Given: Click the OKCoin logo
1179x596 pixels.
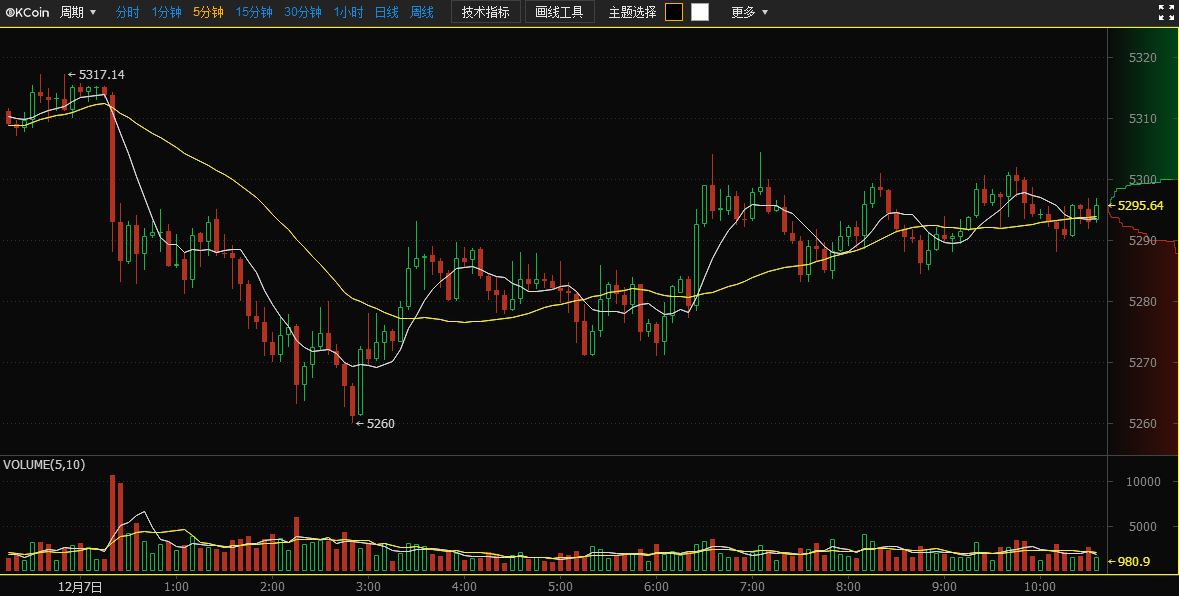Looking at the screenshot, I should pos(27,12).
